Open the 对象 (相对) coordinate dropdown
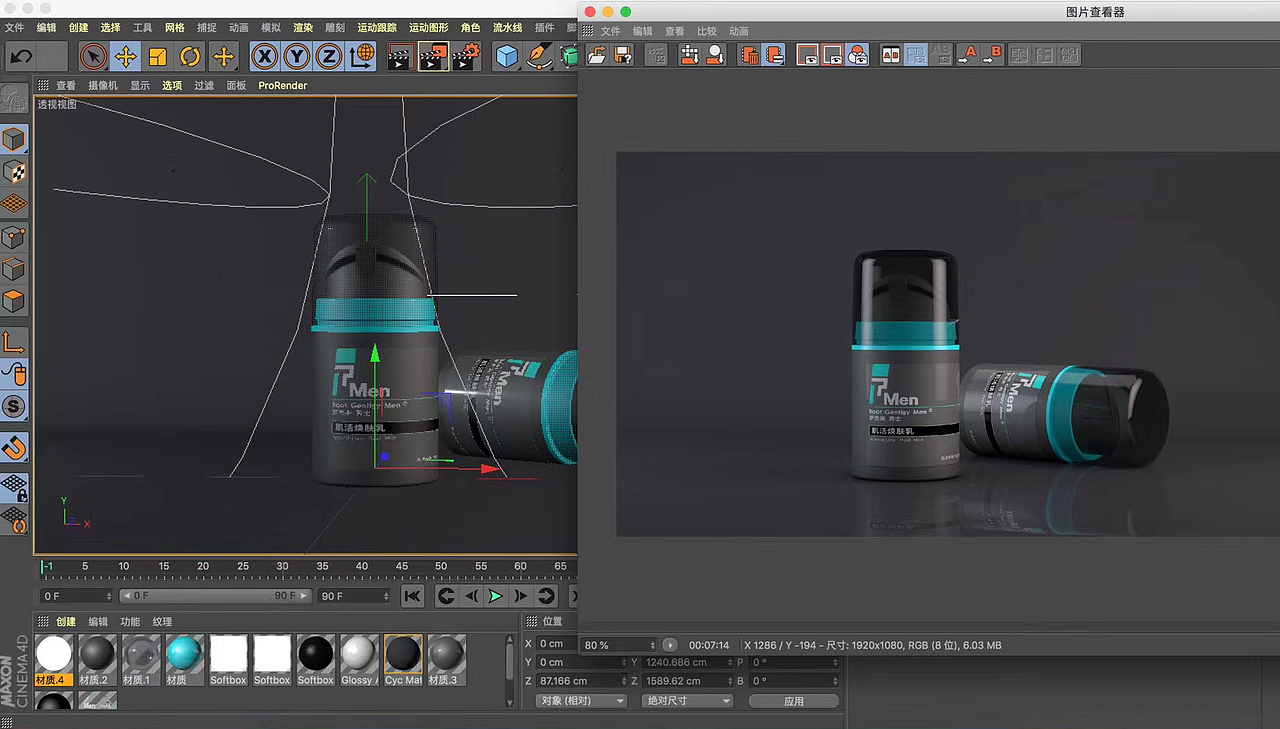 (581, 701)
